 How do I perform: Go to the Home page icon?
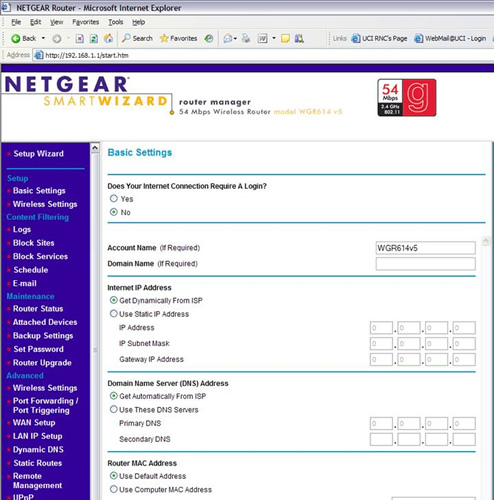pos(108,38)
